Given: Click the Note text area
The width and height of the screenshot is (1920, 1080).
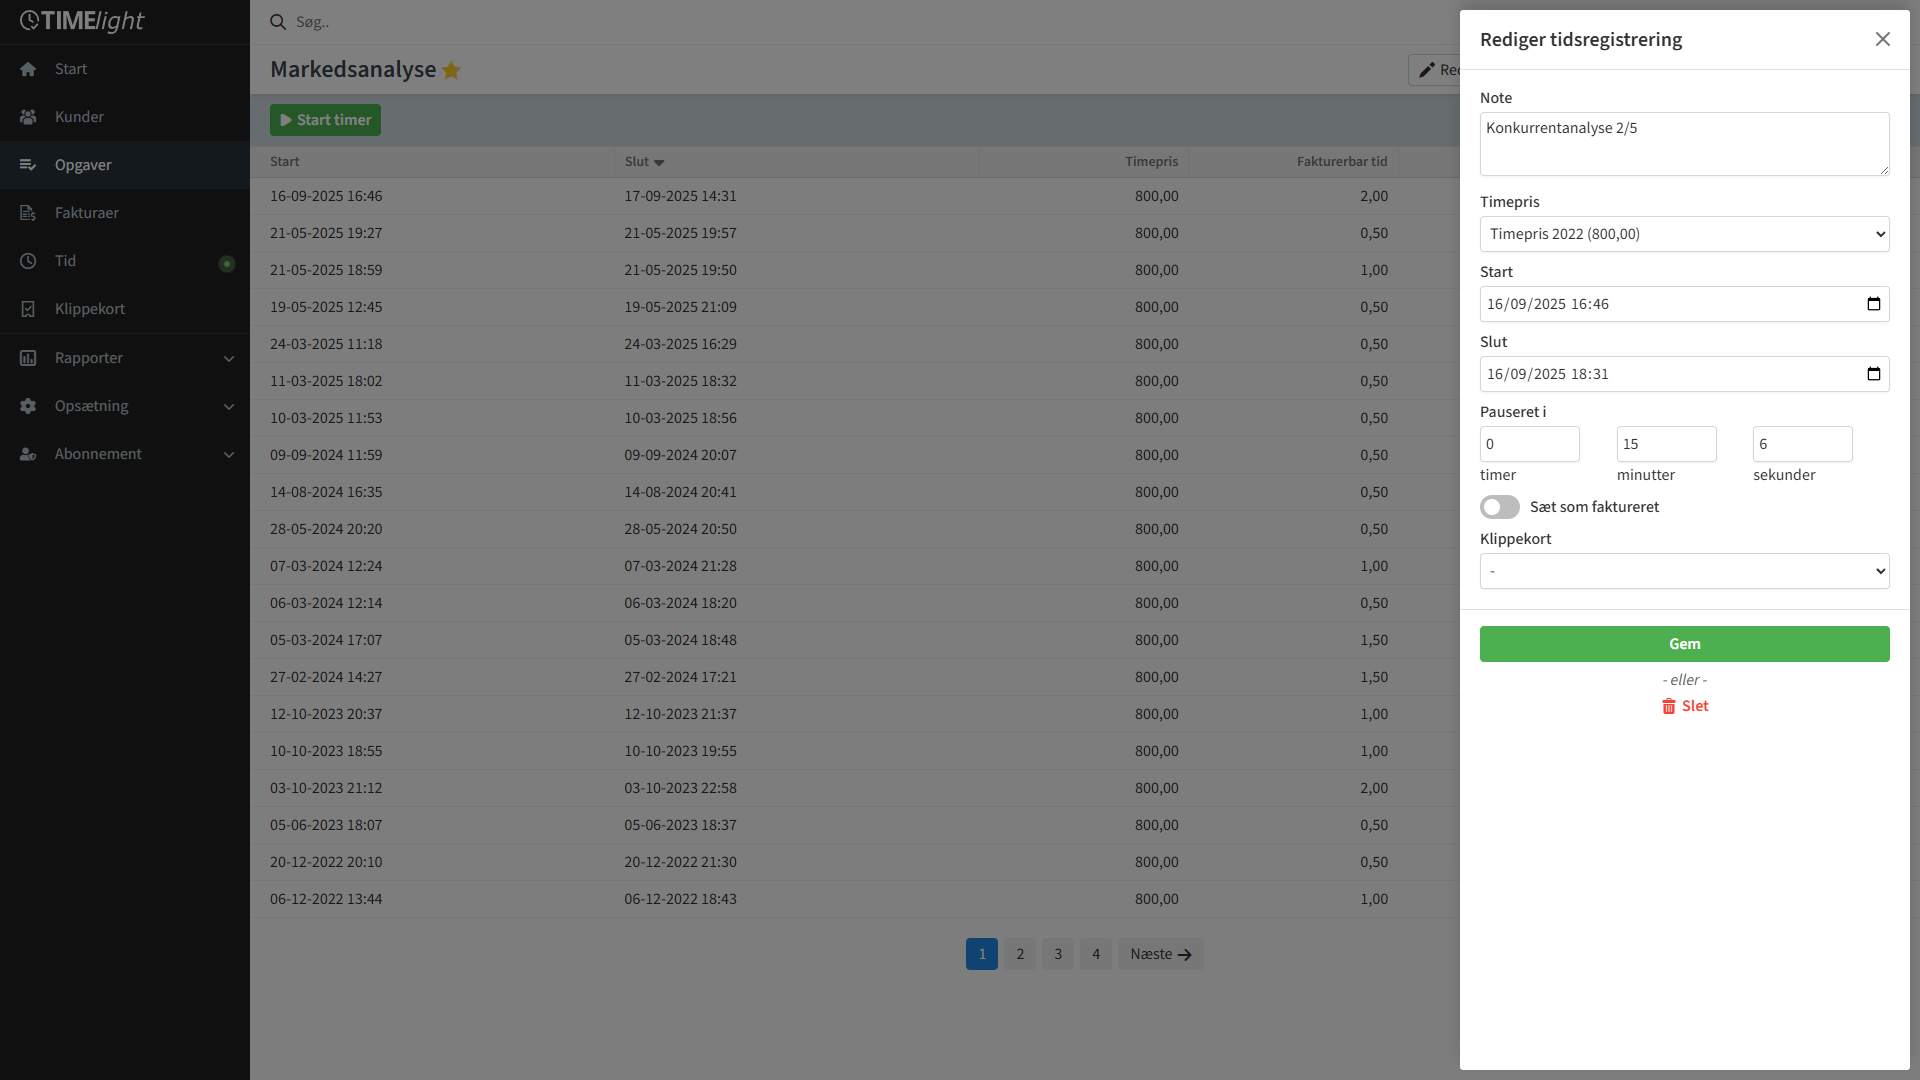Looking at the screenshot, I should coord(1684,144).
